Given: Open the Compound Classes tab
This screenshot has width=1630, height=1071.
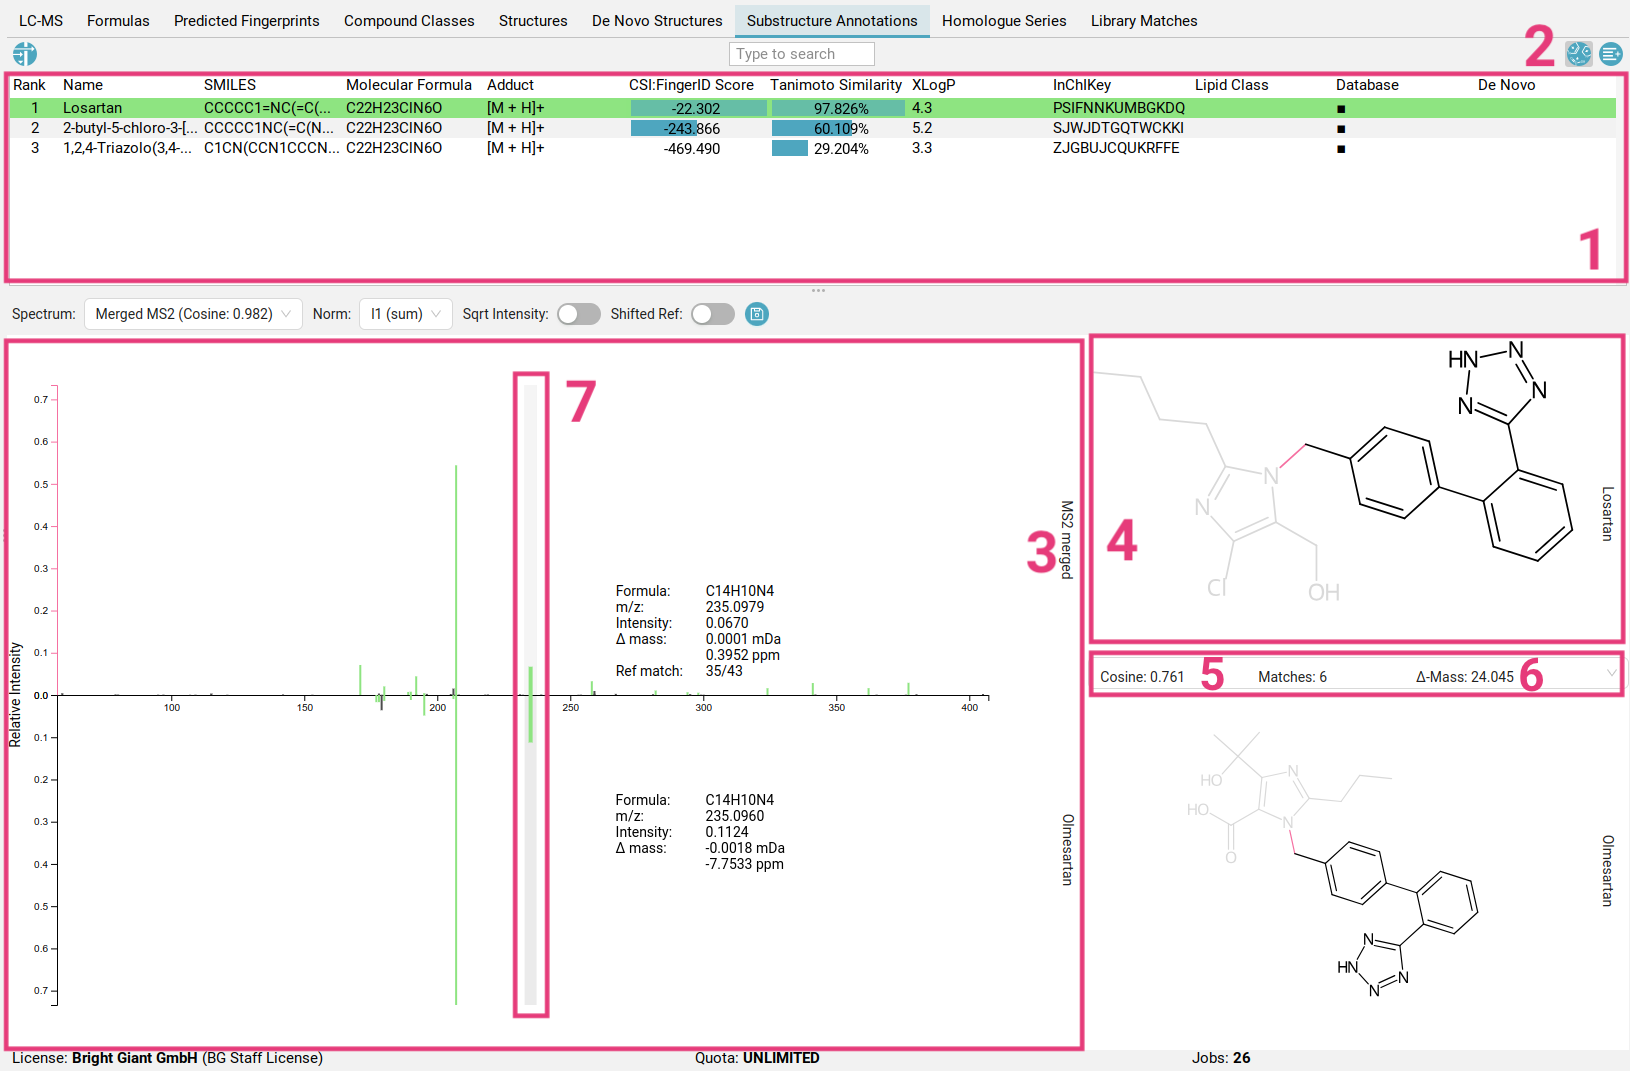Looking at the screenshot, I should (409, 21).
